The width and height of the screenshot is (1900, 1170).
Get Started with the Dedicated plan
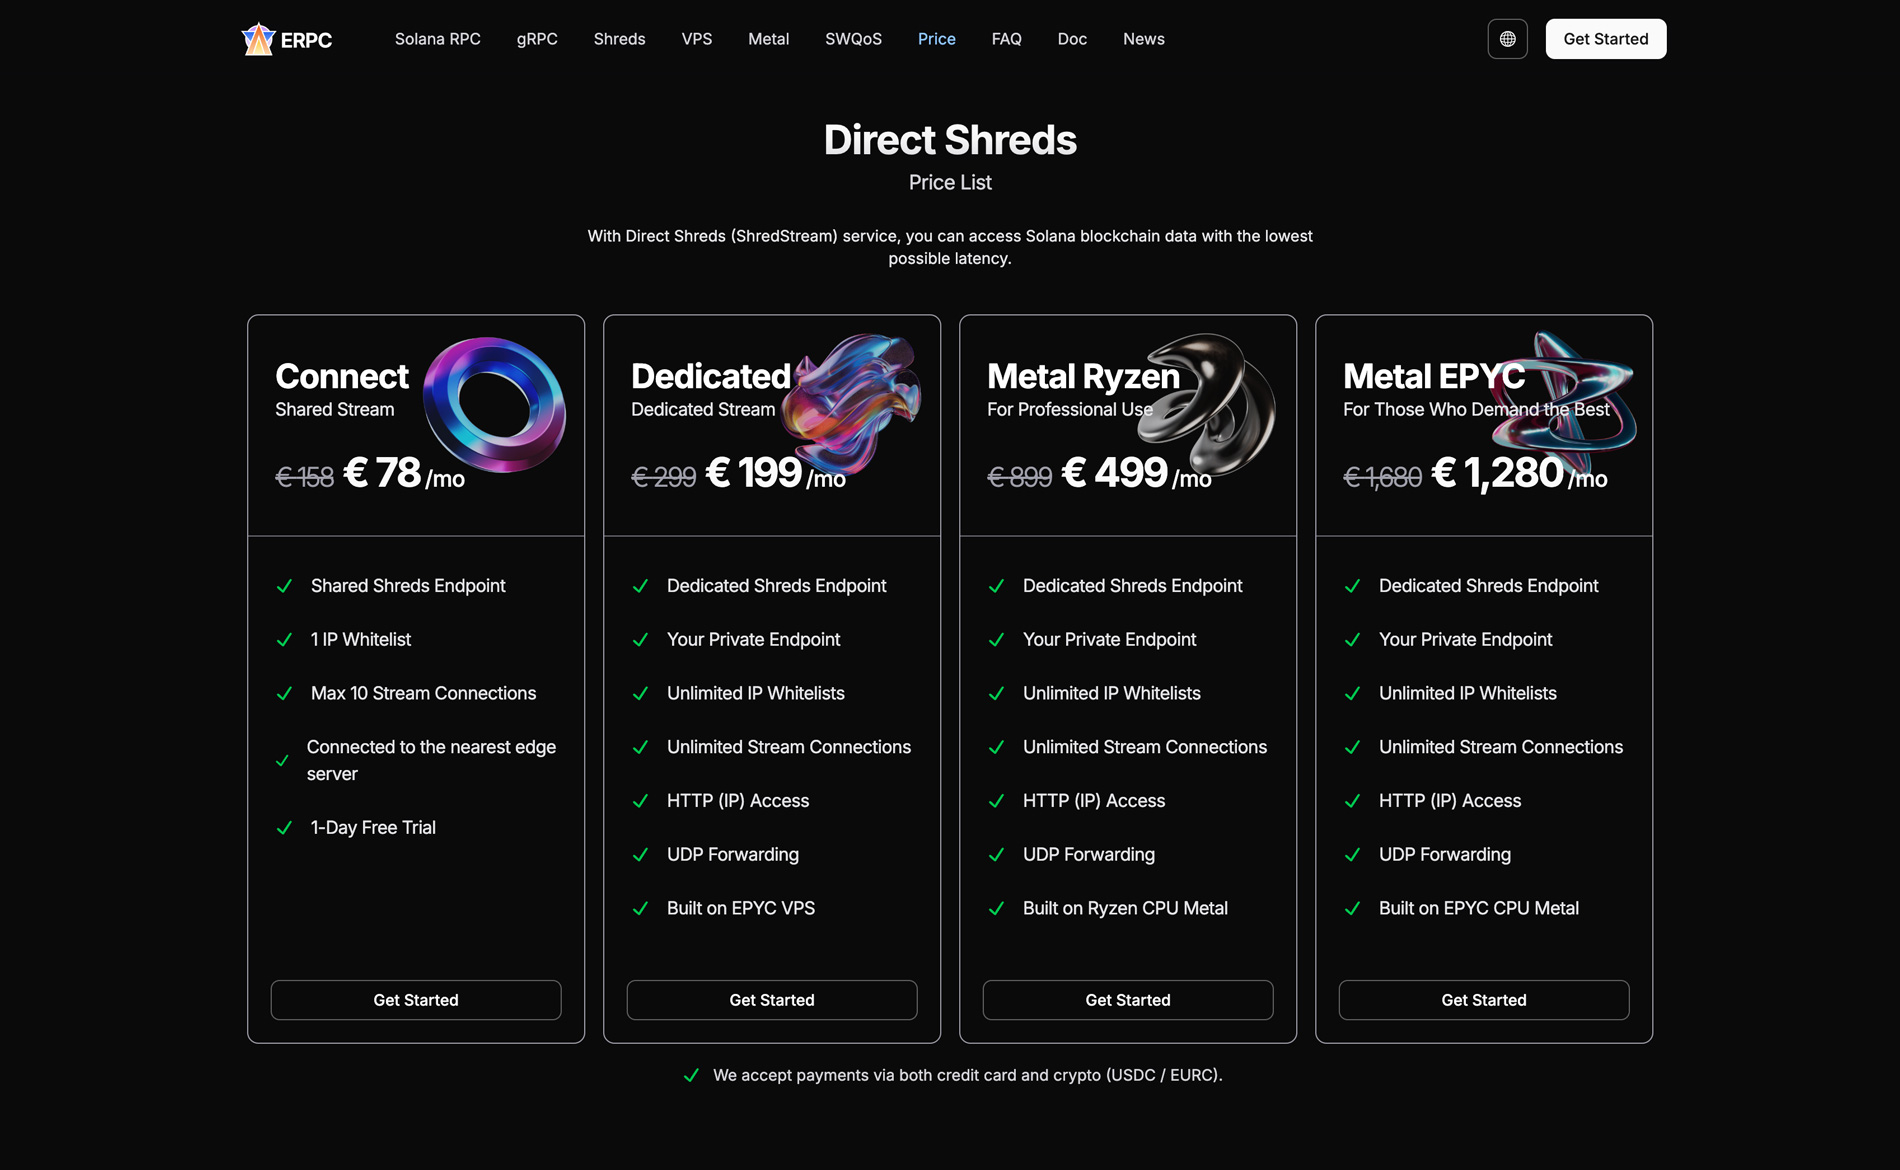[x=772, y=1000]
